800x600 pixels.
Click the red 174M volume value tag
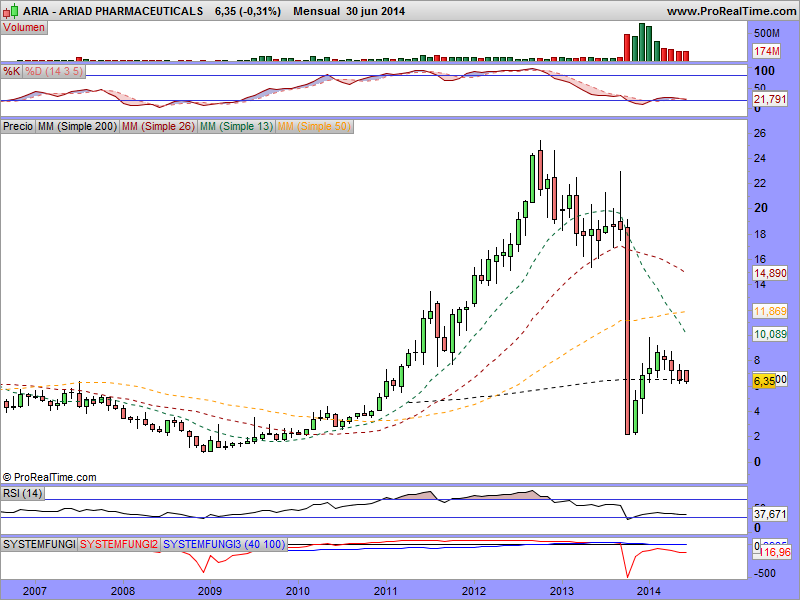click(767, 51)
